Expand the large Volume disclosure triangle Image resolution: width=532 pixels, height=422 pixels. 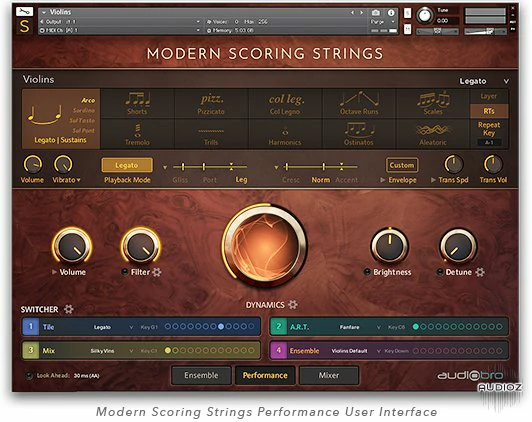(54, 272)
